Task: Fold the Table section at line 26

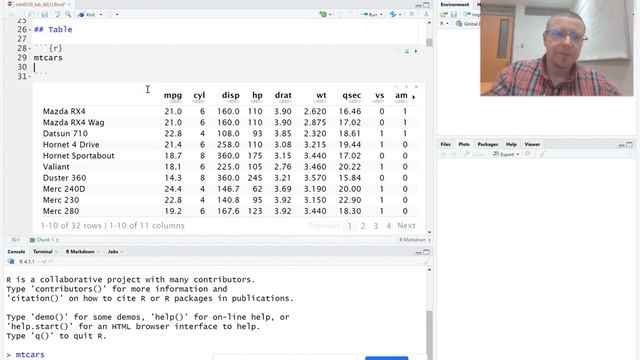Action: click(x=30, y=30)
